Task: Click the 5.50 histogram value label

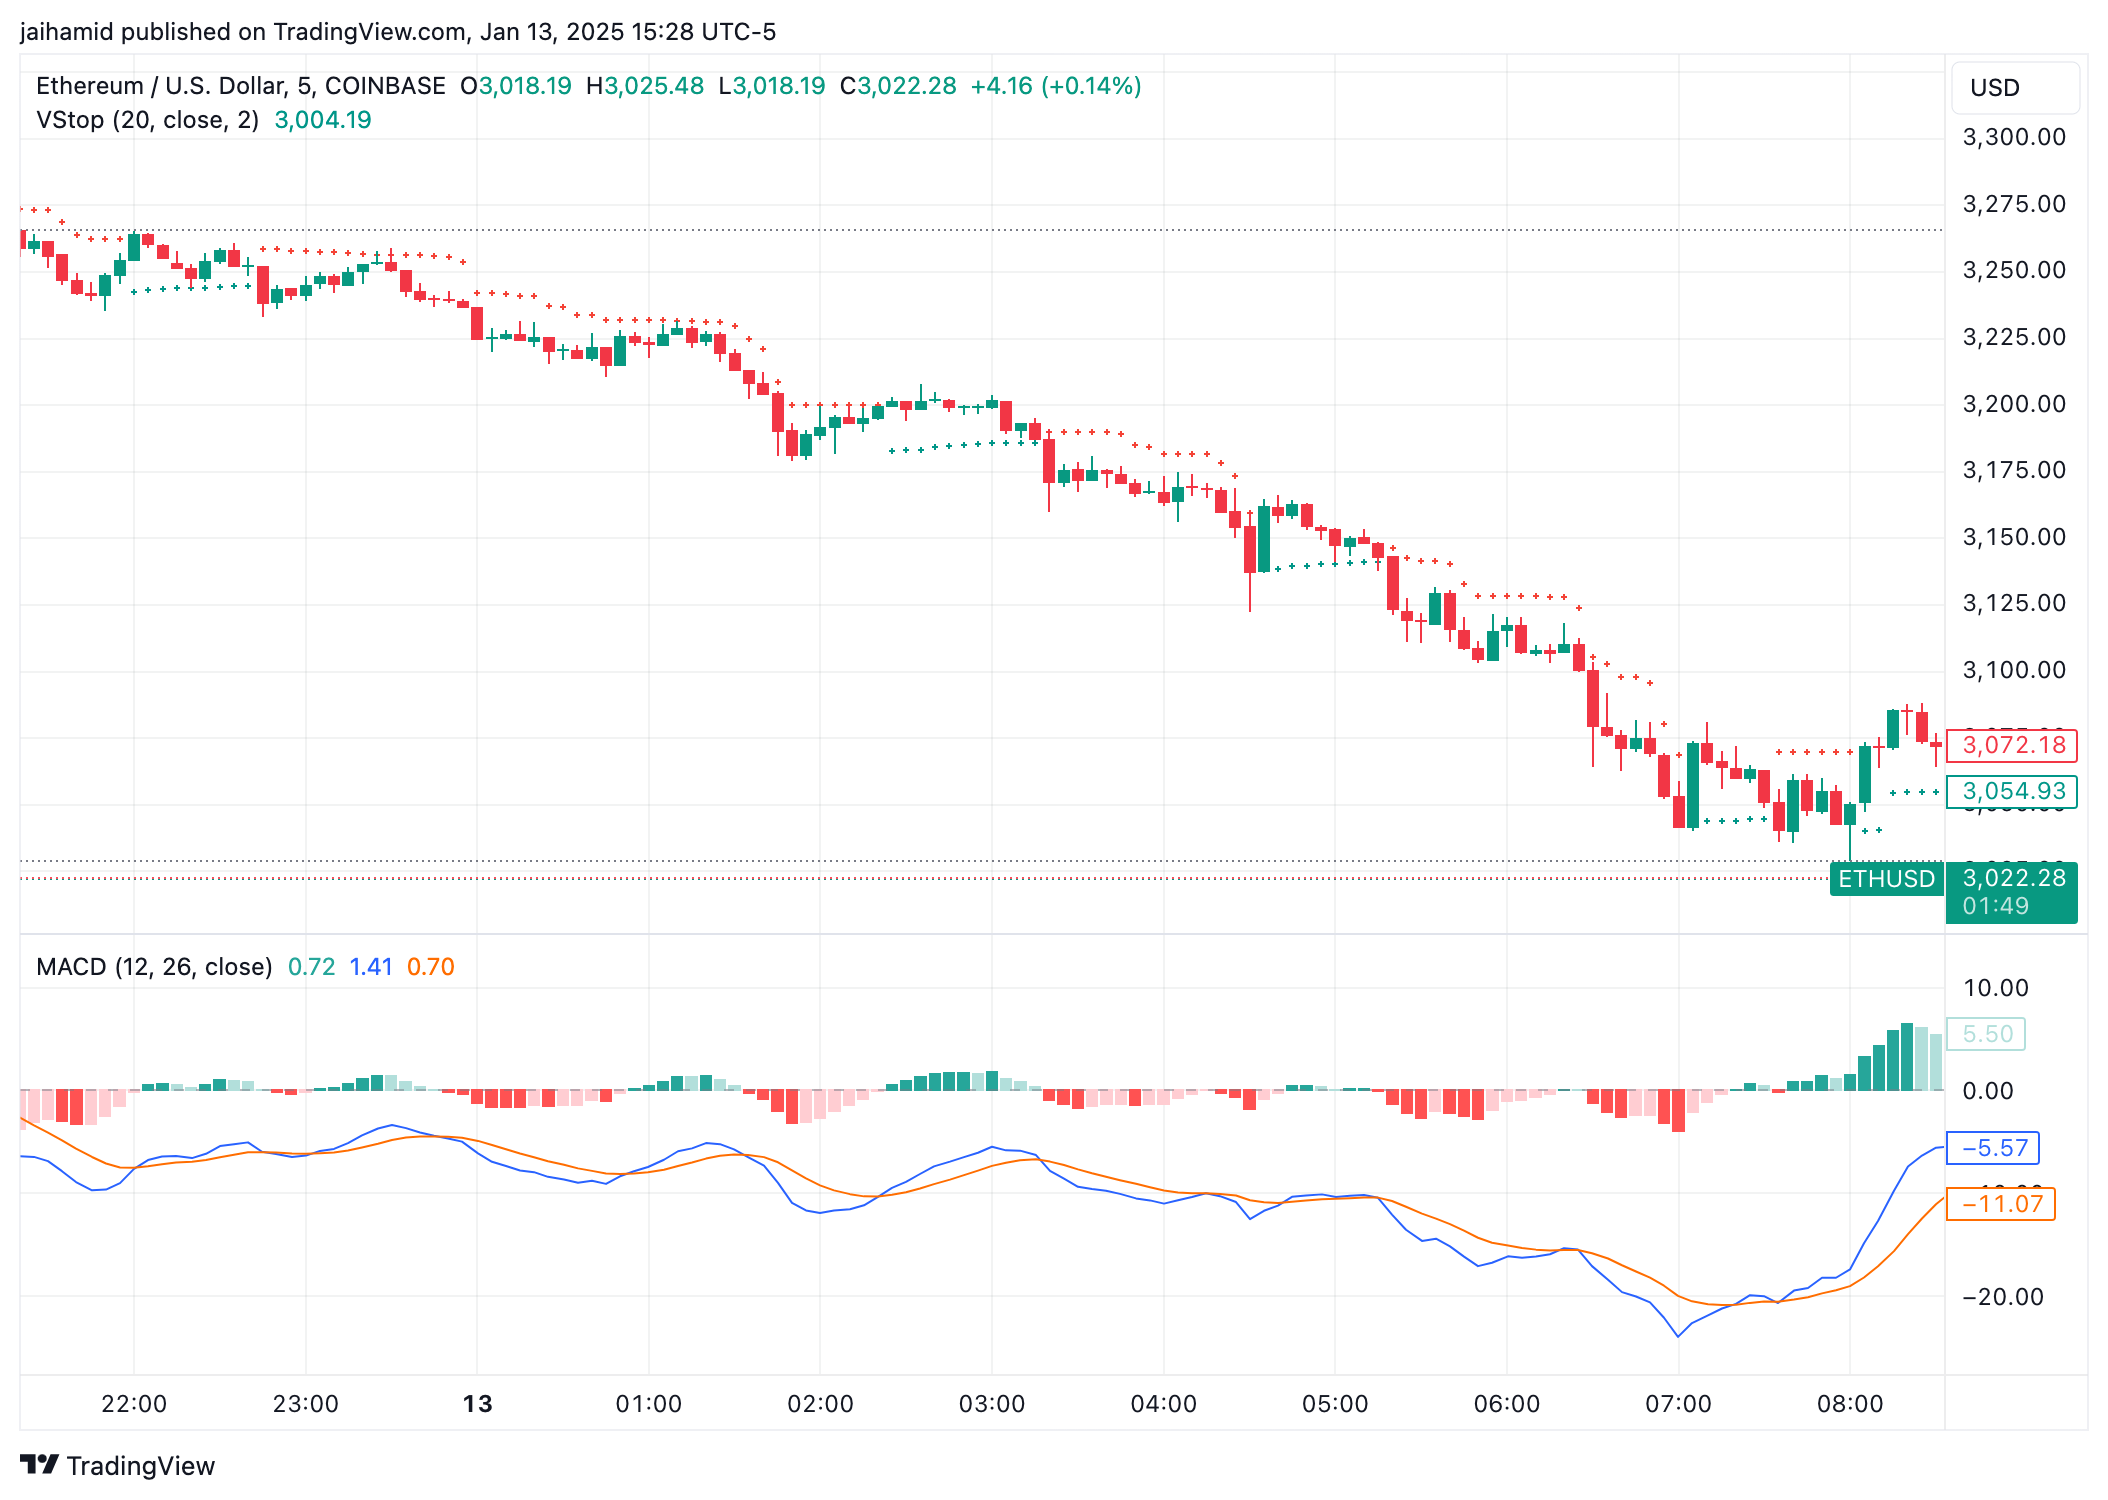Action: [1986, 1034]
